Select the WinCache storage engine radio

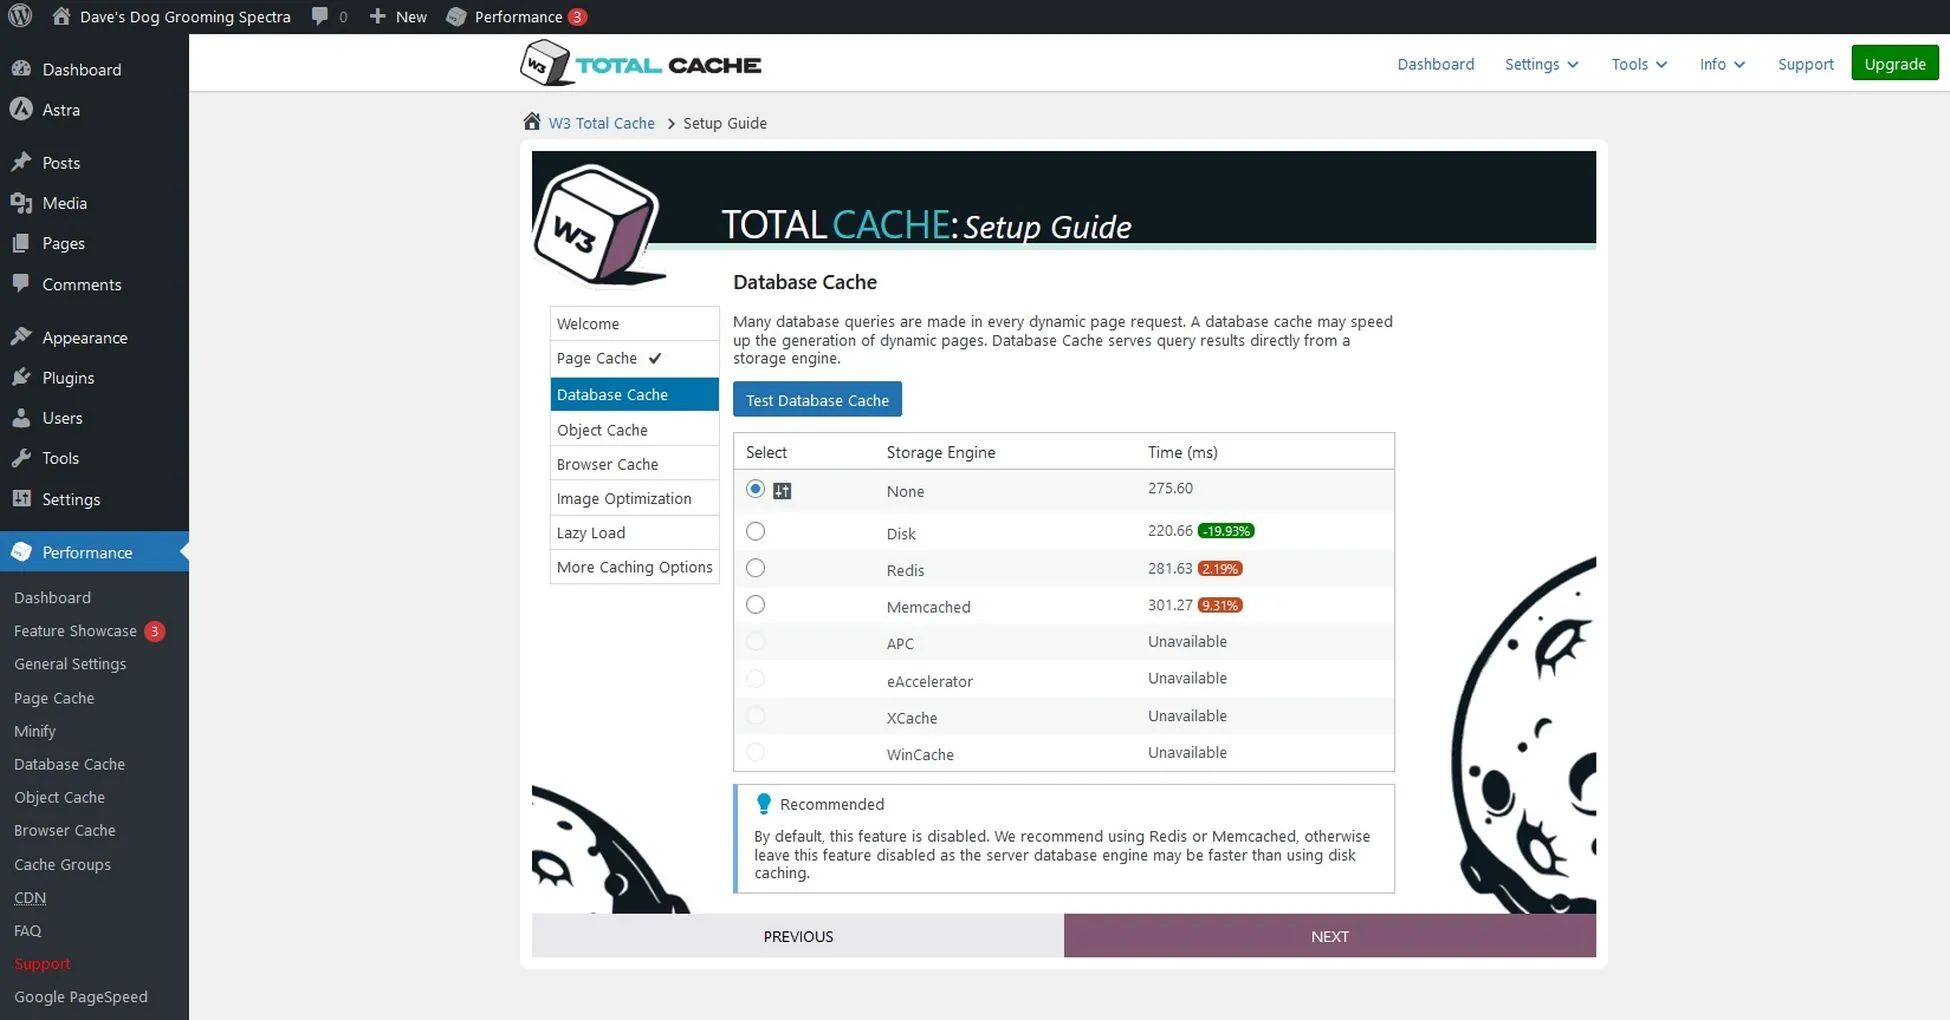(x=755, y=752)
